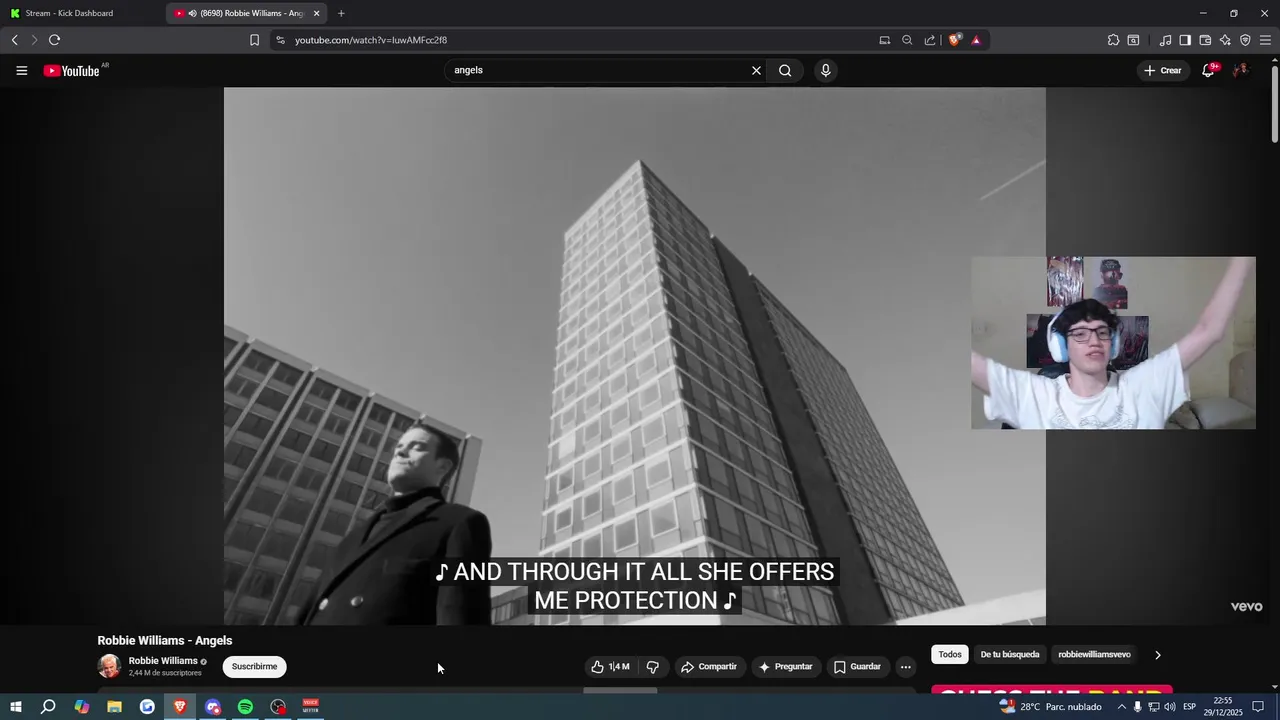Viewport: 1280px width, 720px height.
Task: Open the volume speaker tray icon
Action: (x=1170, y=707)
